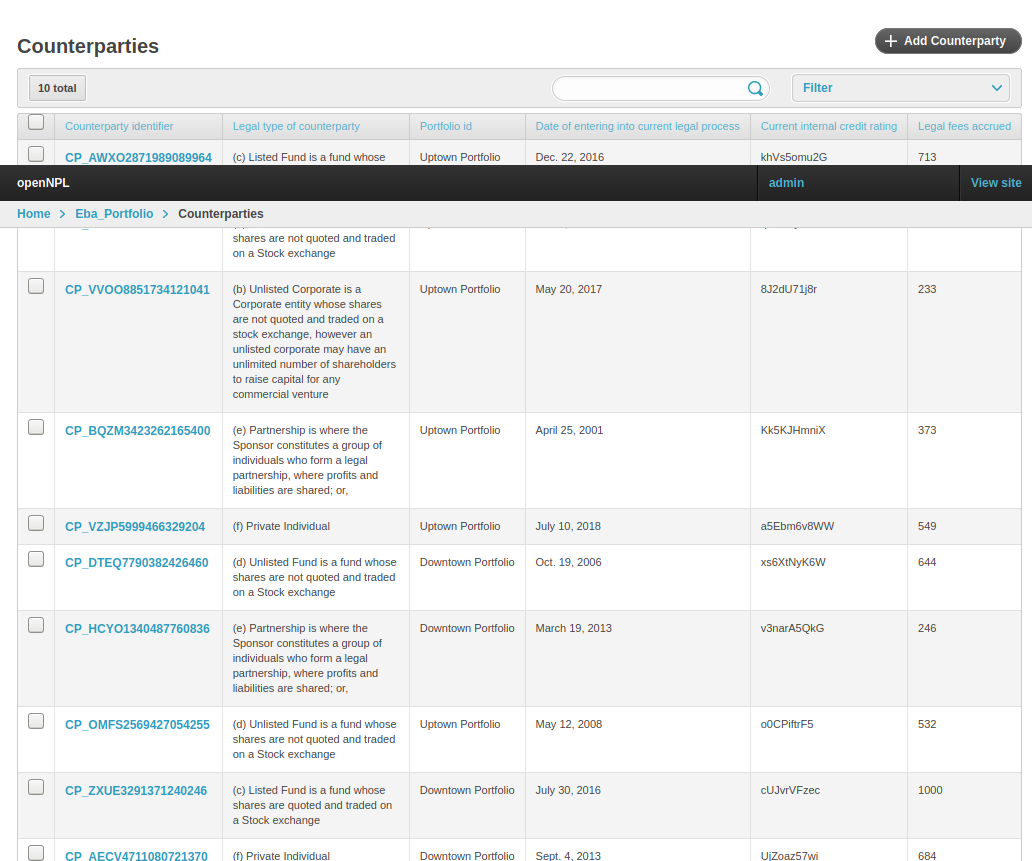Open counterparty CP_DTEQ7790382426460

137,562
